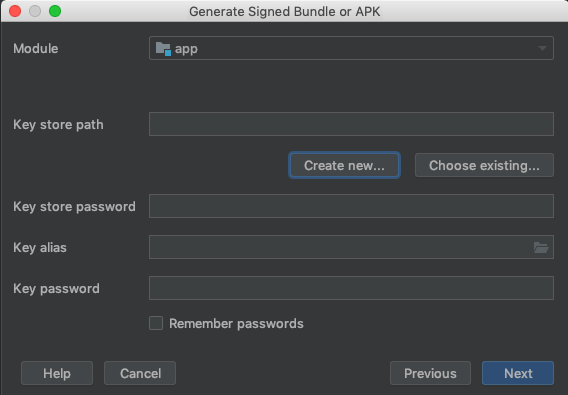Click the green zoom window button
The width and height of the screenshot is (568, 395).
55,11
